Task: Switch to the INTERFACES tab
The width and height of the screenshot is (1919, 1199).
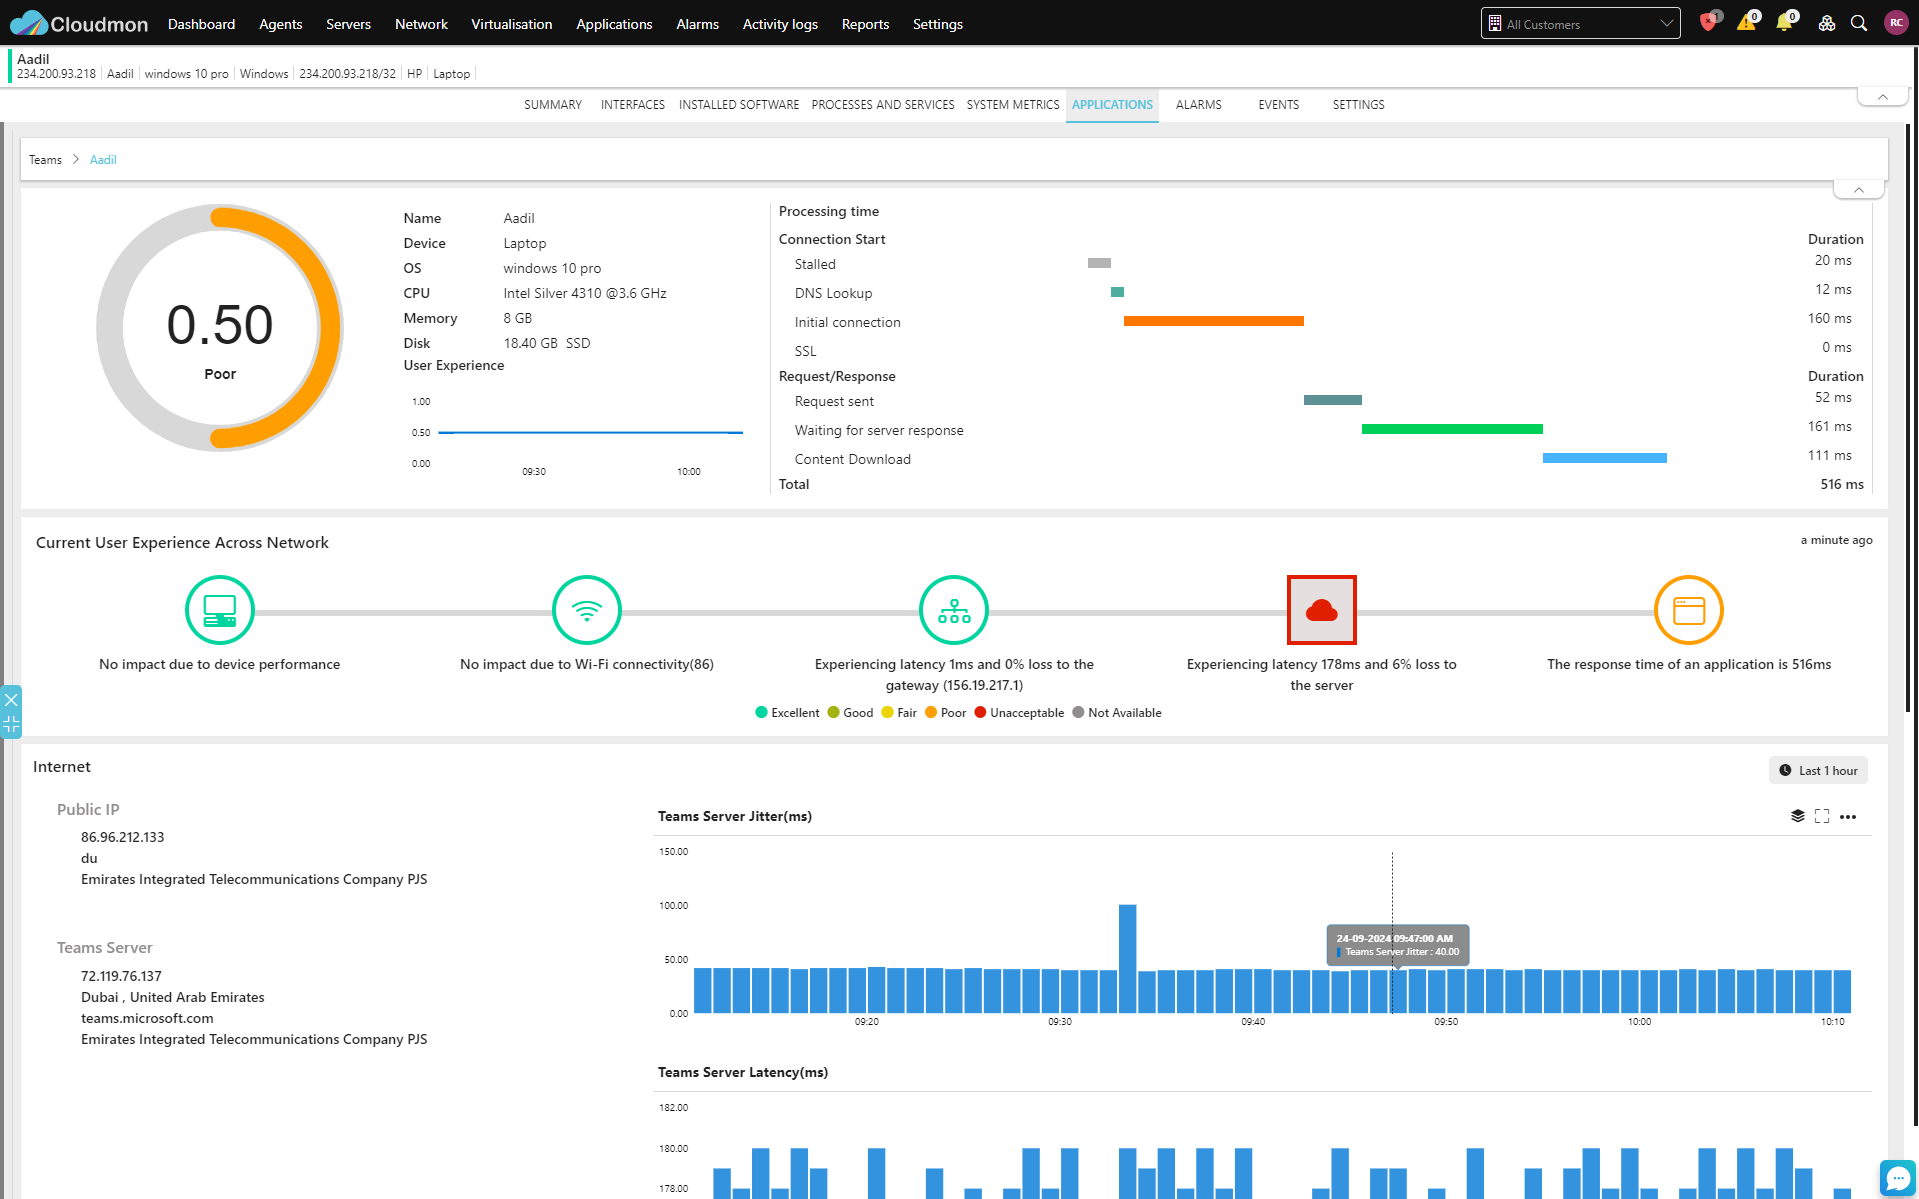Action: (632, 105)
